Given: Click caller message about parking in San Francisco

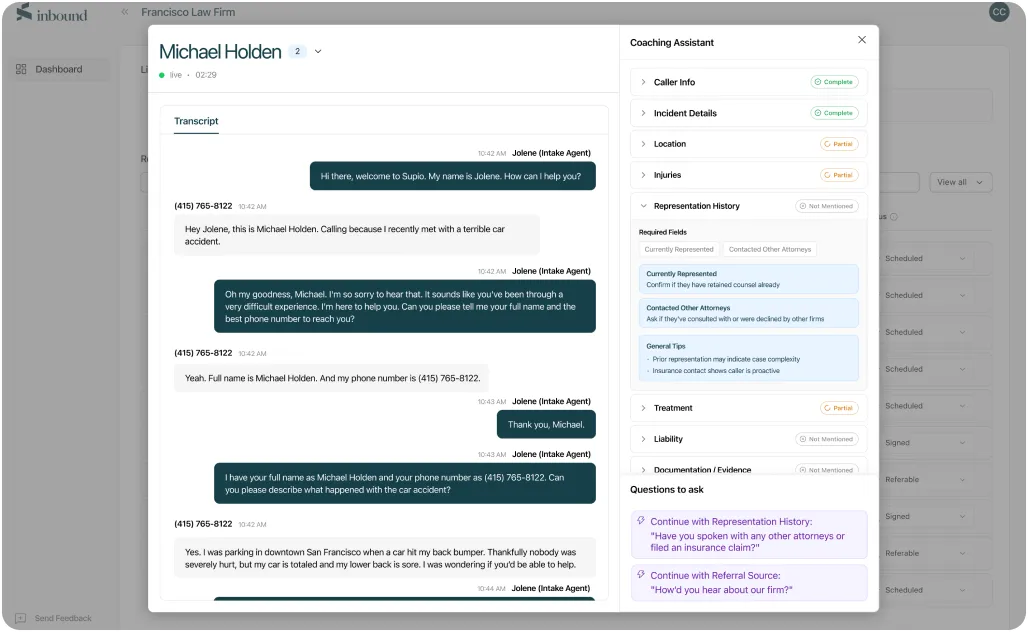Looking at the screenshot, I should 385,558.
